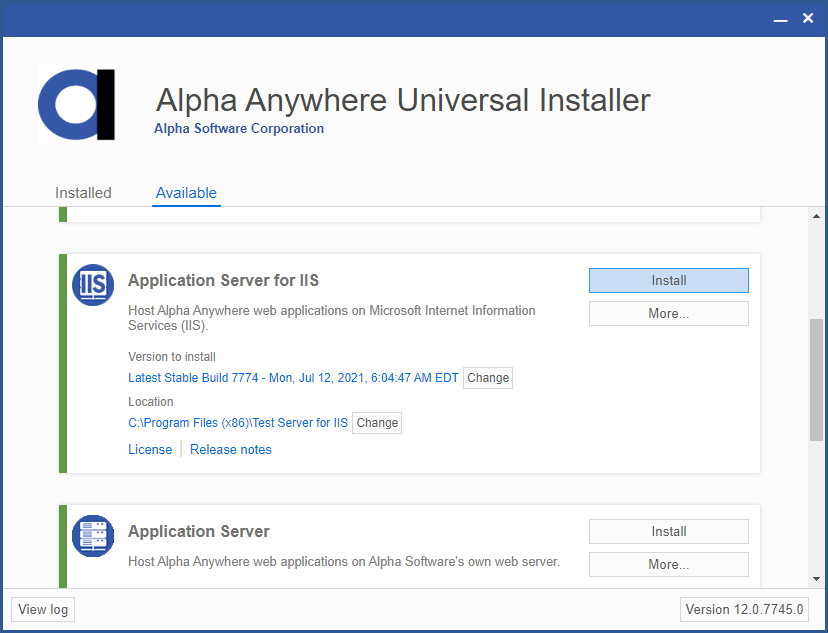Screen dimensions: 828x633
Task: Click the vertical scrollbar thumb
Action: [816, 380]
